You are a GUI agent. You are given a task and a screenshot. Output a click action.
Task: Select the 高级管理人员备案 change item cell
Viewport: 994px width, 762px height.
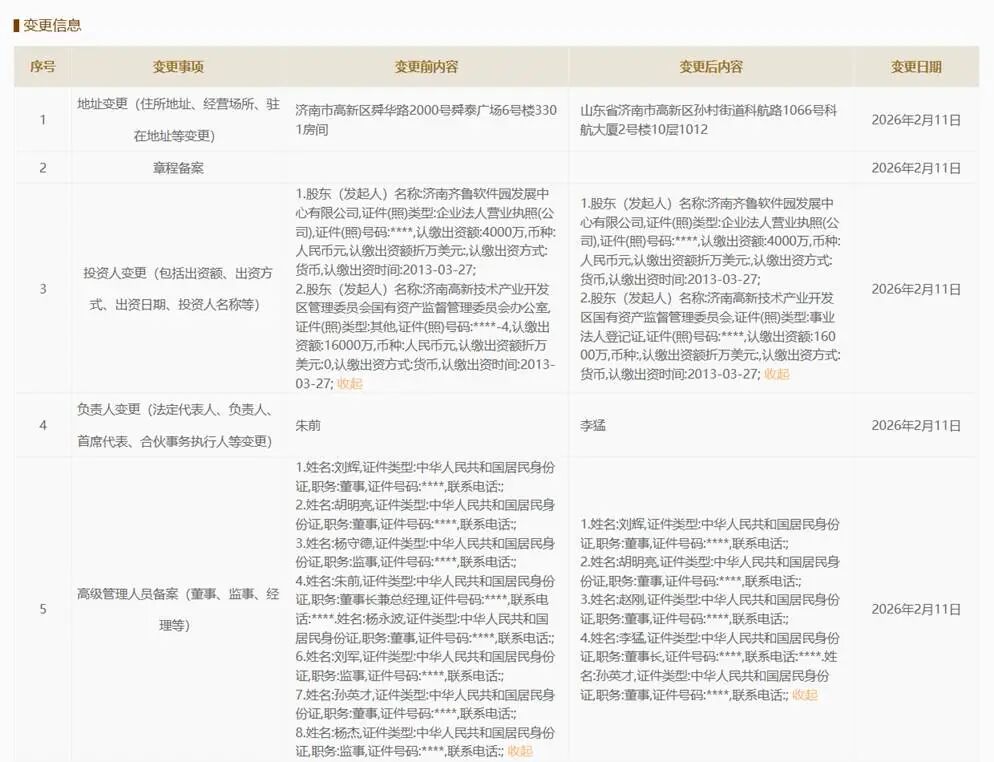(x=178, y=609)
